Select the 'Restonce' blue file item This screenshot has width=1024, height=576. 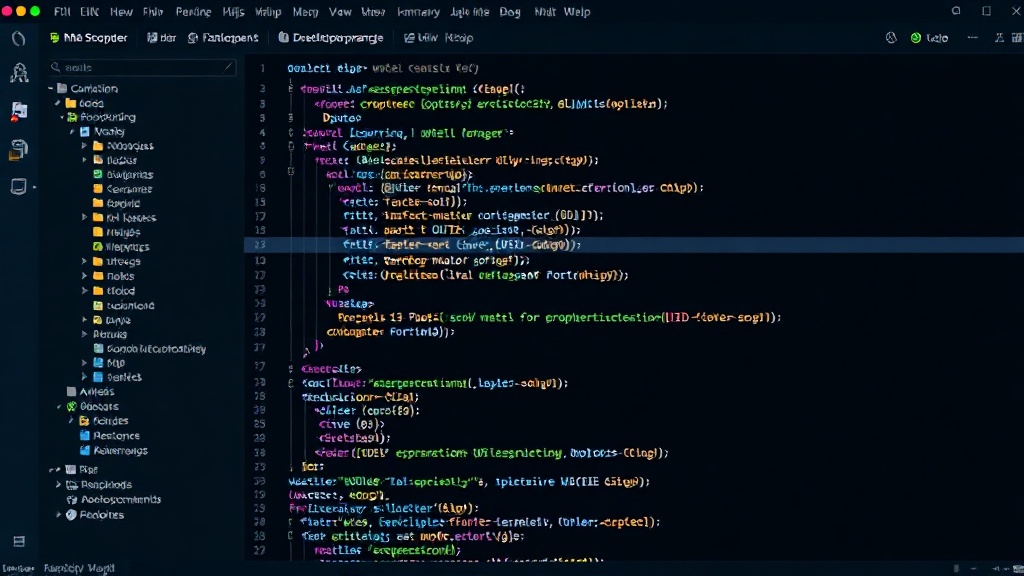coord(110,436)
